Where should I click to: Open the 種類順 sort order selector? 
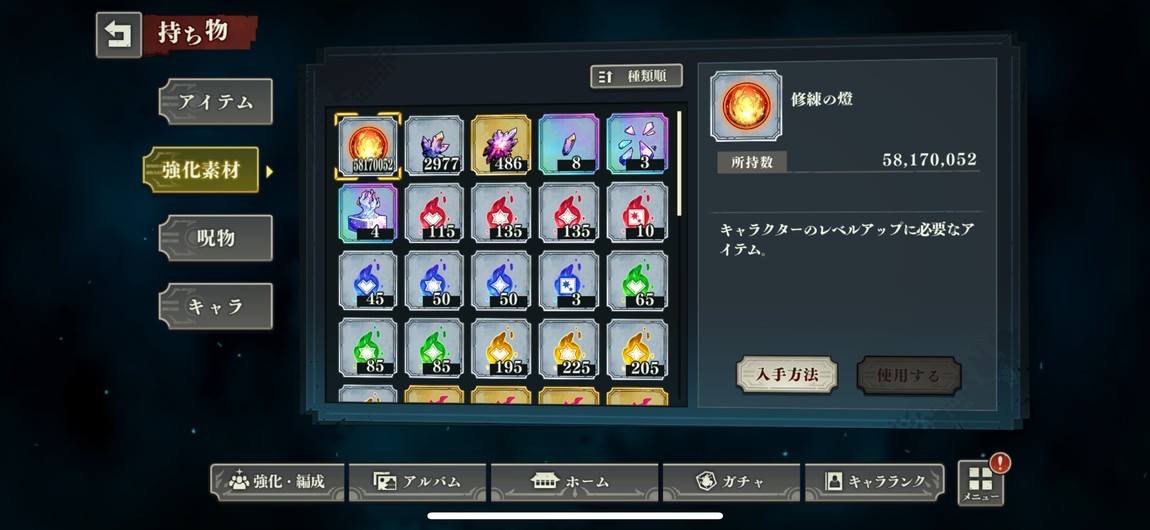point(637,76)
